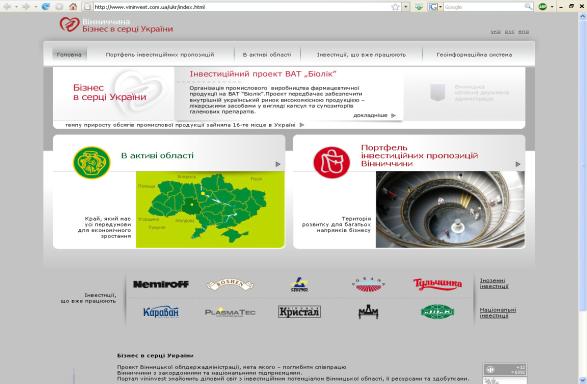
Task: Open the dropdown next to green extension icon
Action: click(x=552, y=7)
